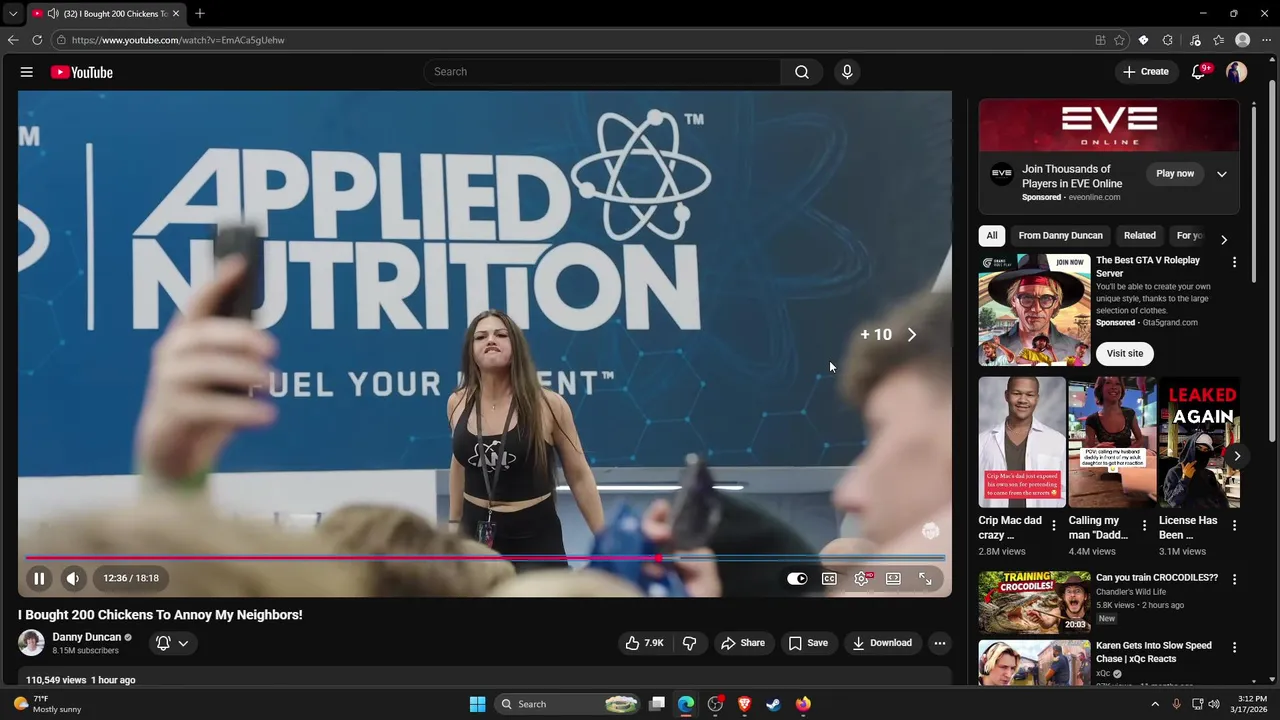This screenshot has height=720, width=1280.
Task: Open Crip Mac dad short thumbnail
Action: pos(1022,443)
